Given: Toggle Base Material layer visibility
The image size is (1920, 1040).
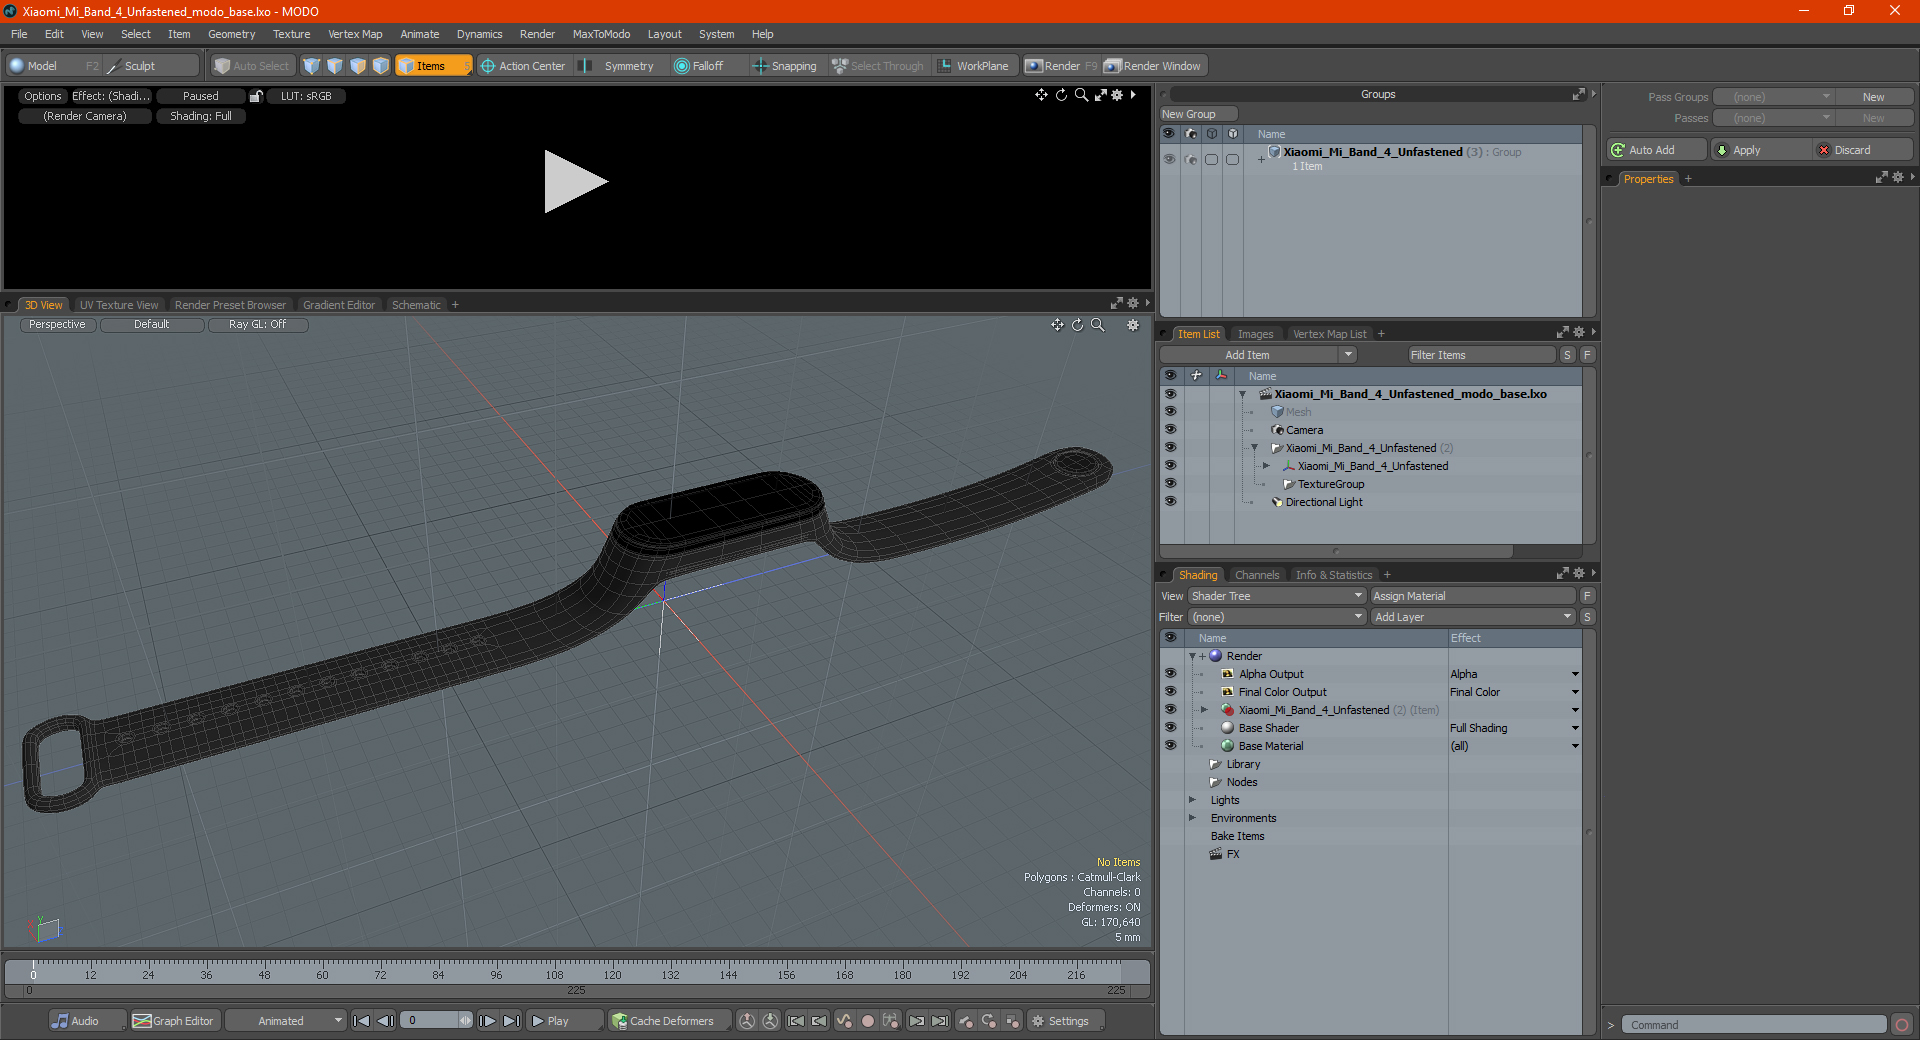Looking at the screenshot, I should [x=1170, y=746].
